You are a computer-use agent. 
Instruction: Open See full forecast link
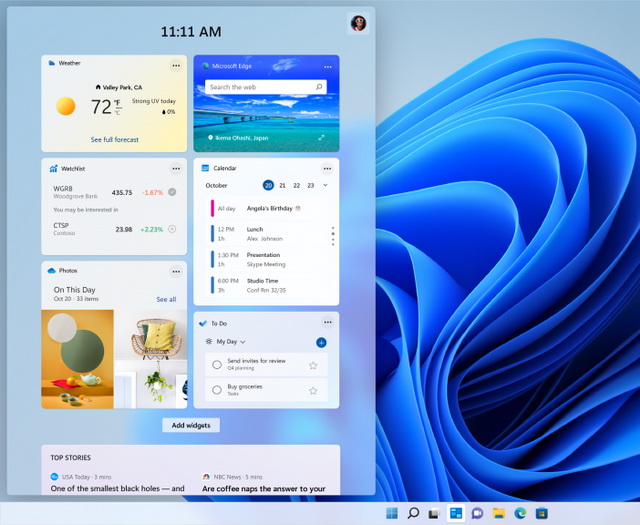pos(114,140)
